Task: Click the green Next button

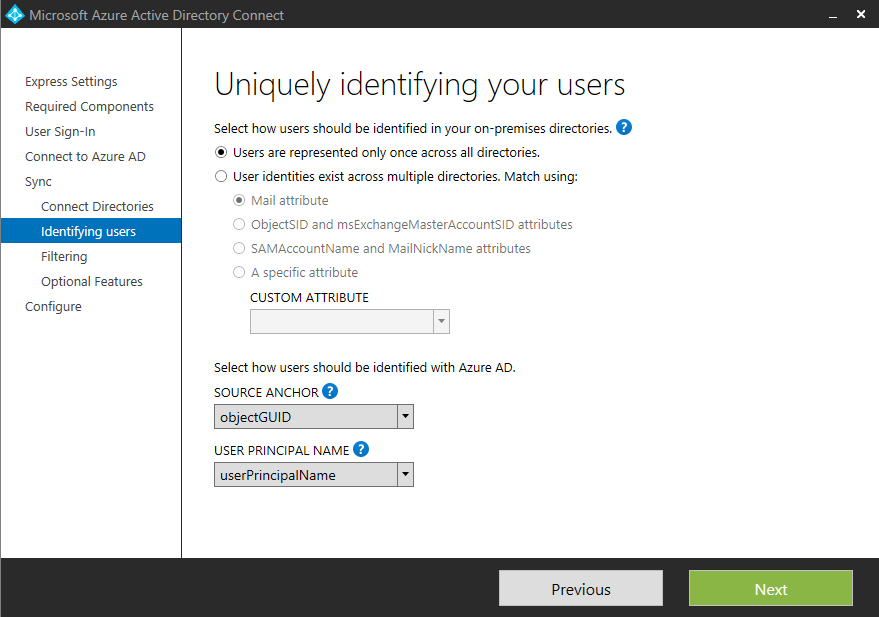Action: (x=770, y=589)
